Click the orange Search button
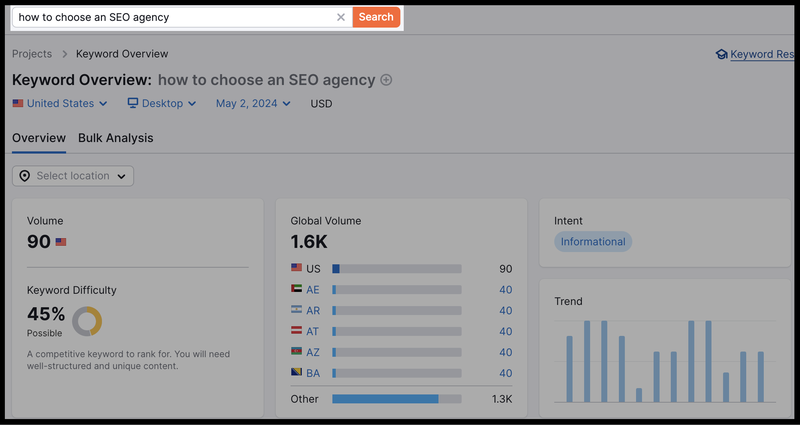Image resolution: width=800 pixels, height=425 pixels. tap(376, 17)
